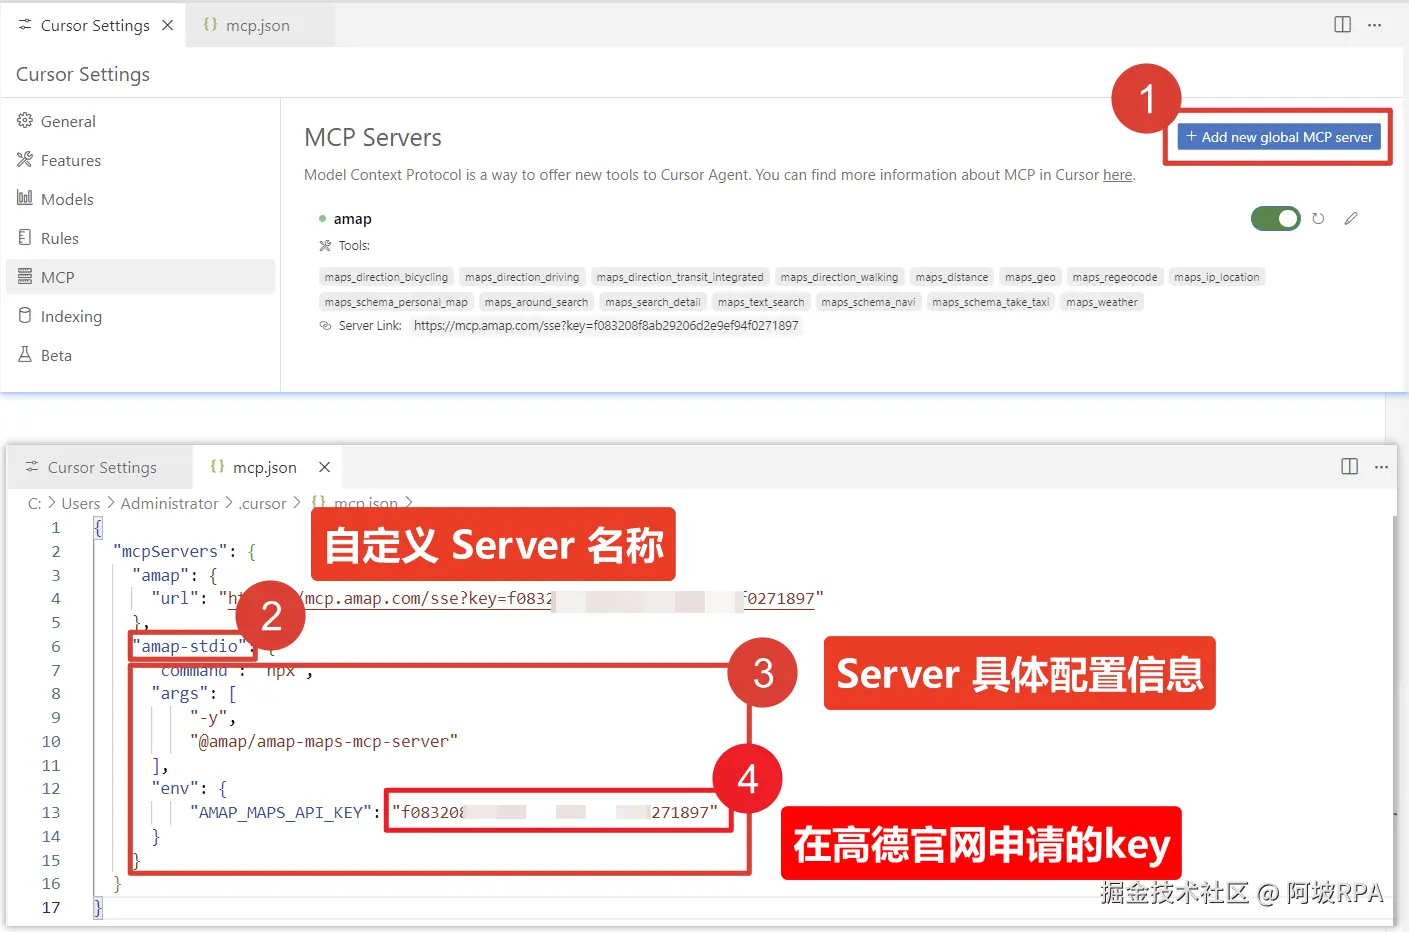Select the MCP settings section
The width and height of the screenshot is (1409, 932).
140,277
